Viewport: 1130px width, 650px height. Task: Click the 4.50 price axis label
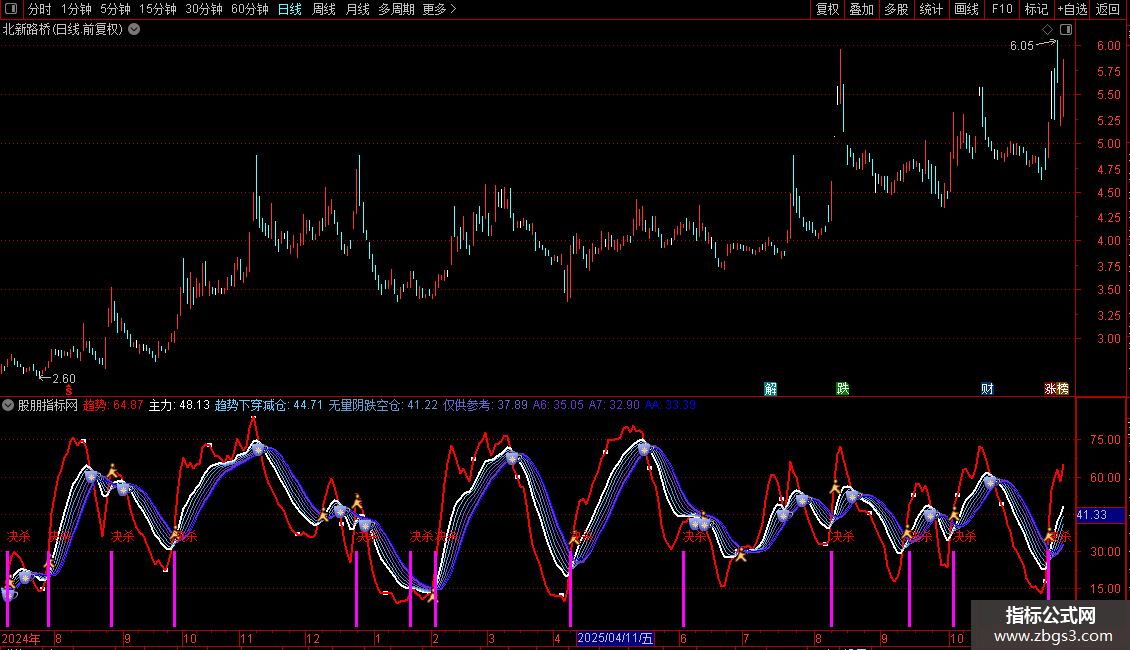click(x=1108, y=192)
